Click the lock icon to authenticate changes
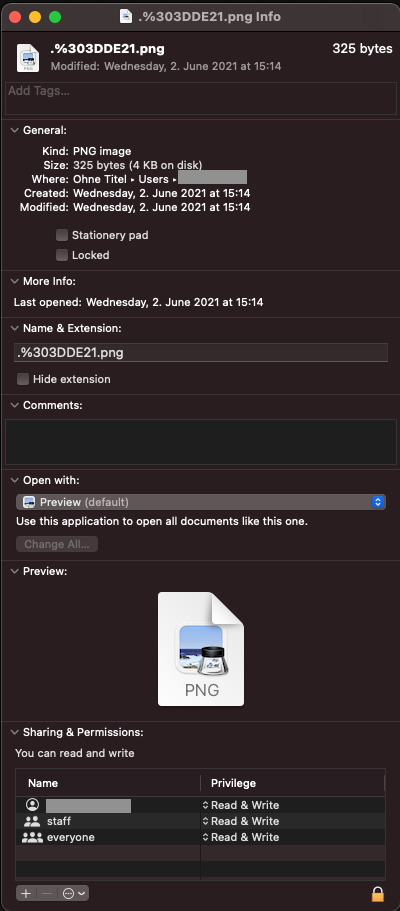This screenshot has height=911, width=400. pos(378,893)
